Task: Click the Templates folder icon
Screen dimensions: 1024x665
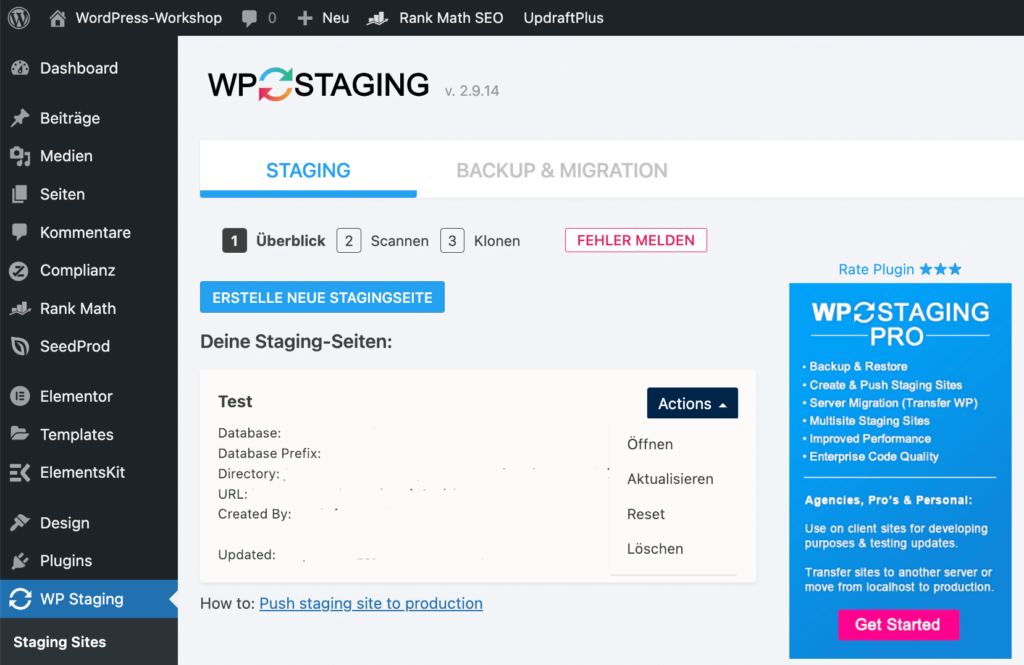Action: point(20,434)
